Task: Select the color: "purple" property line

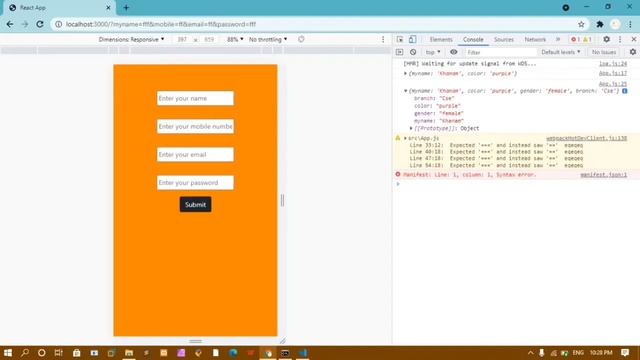Action: click(437, 106)
